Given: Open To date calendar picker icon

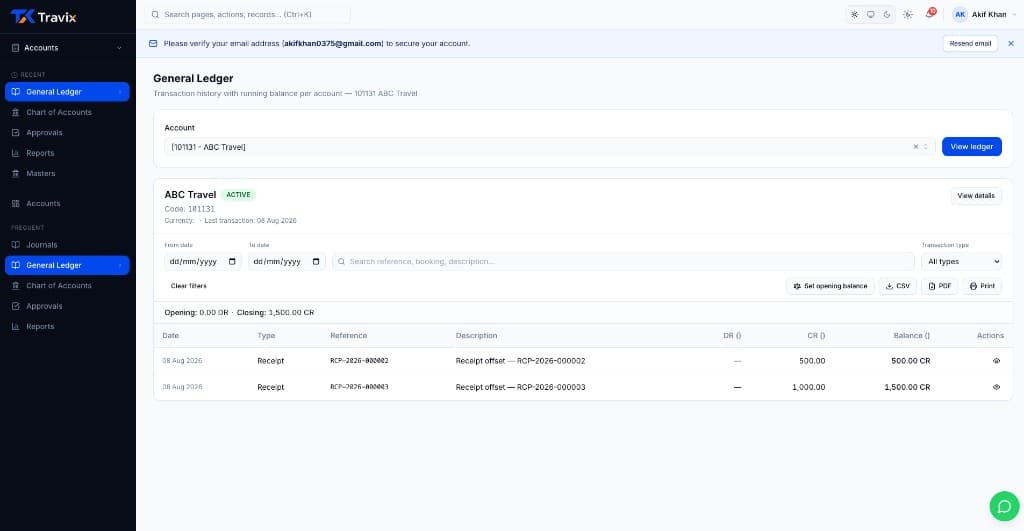Looking at the screenshot, I should tap(316, 261).
